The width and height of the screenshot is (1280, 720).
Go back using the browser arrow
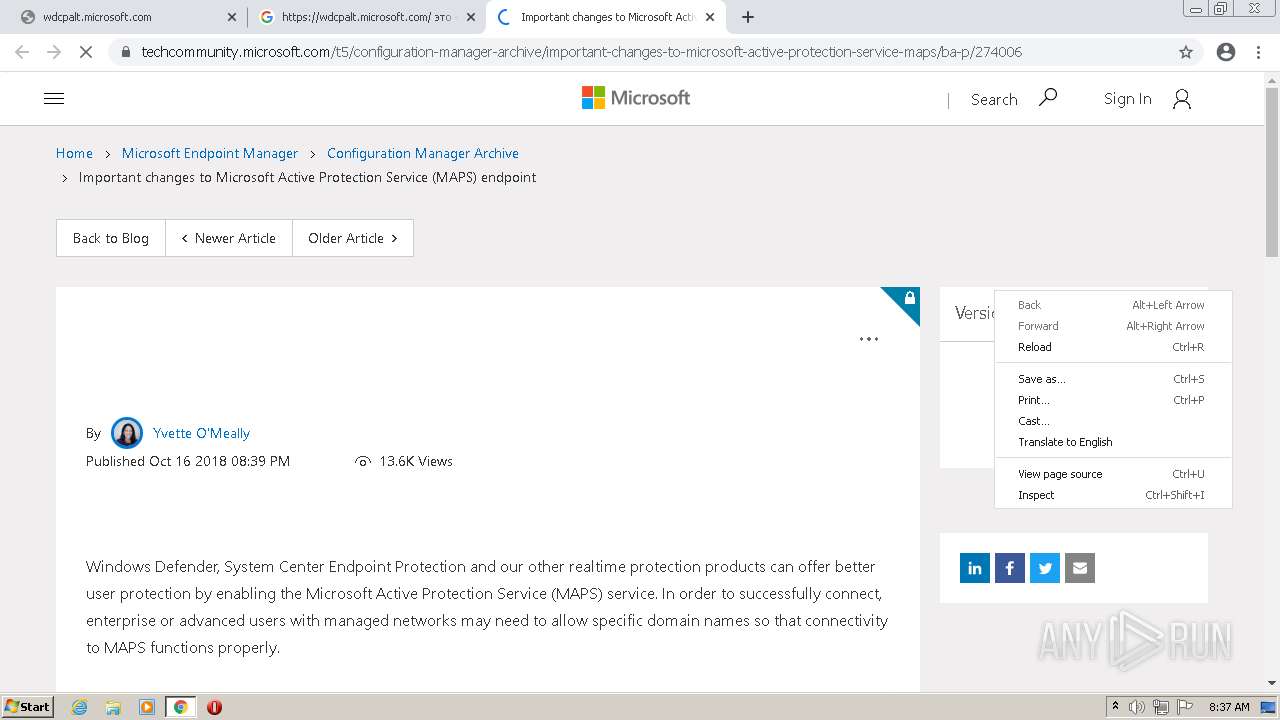click(x=22, y=52)
